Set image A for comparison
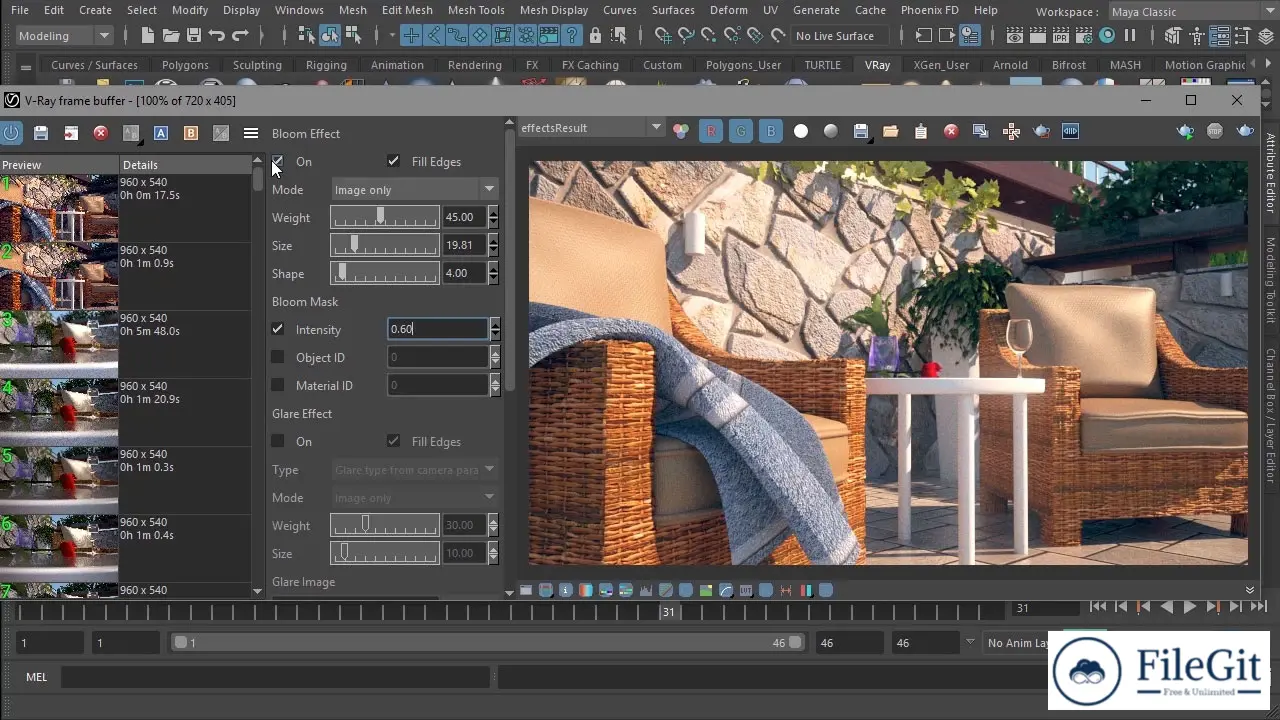Screen dimensions: 1280x720 point(161,133)
